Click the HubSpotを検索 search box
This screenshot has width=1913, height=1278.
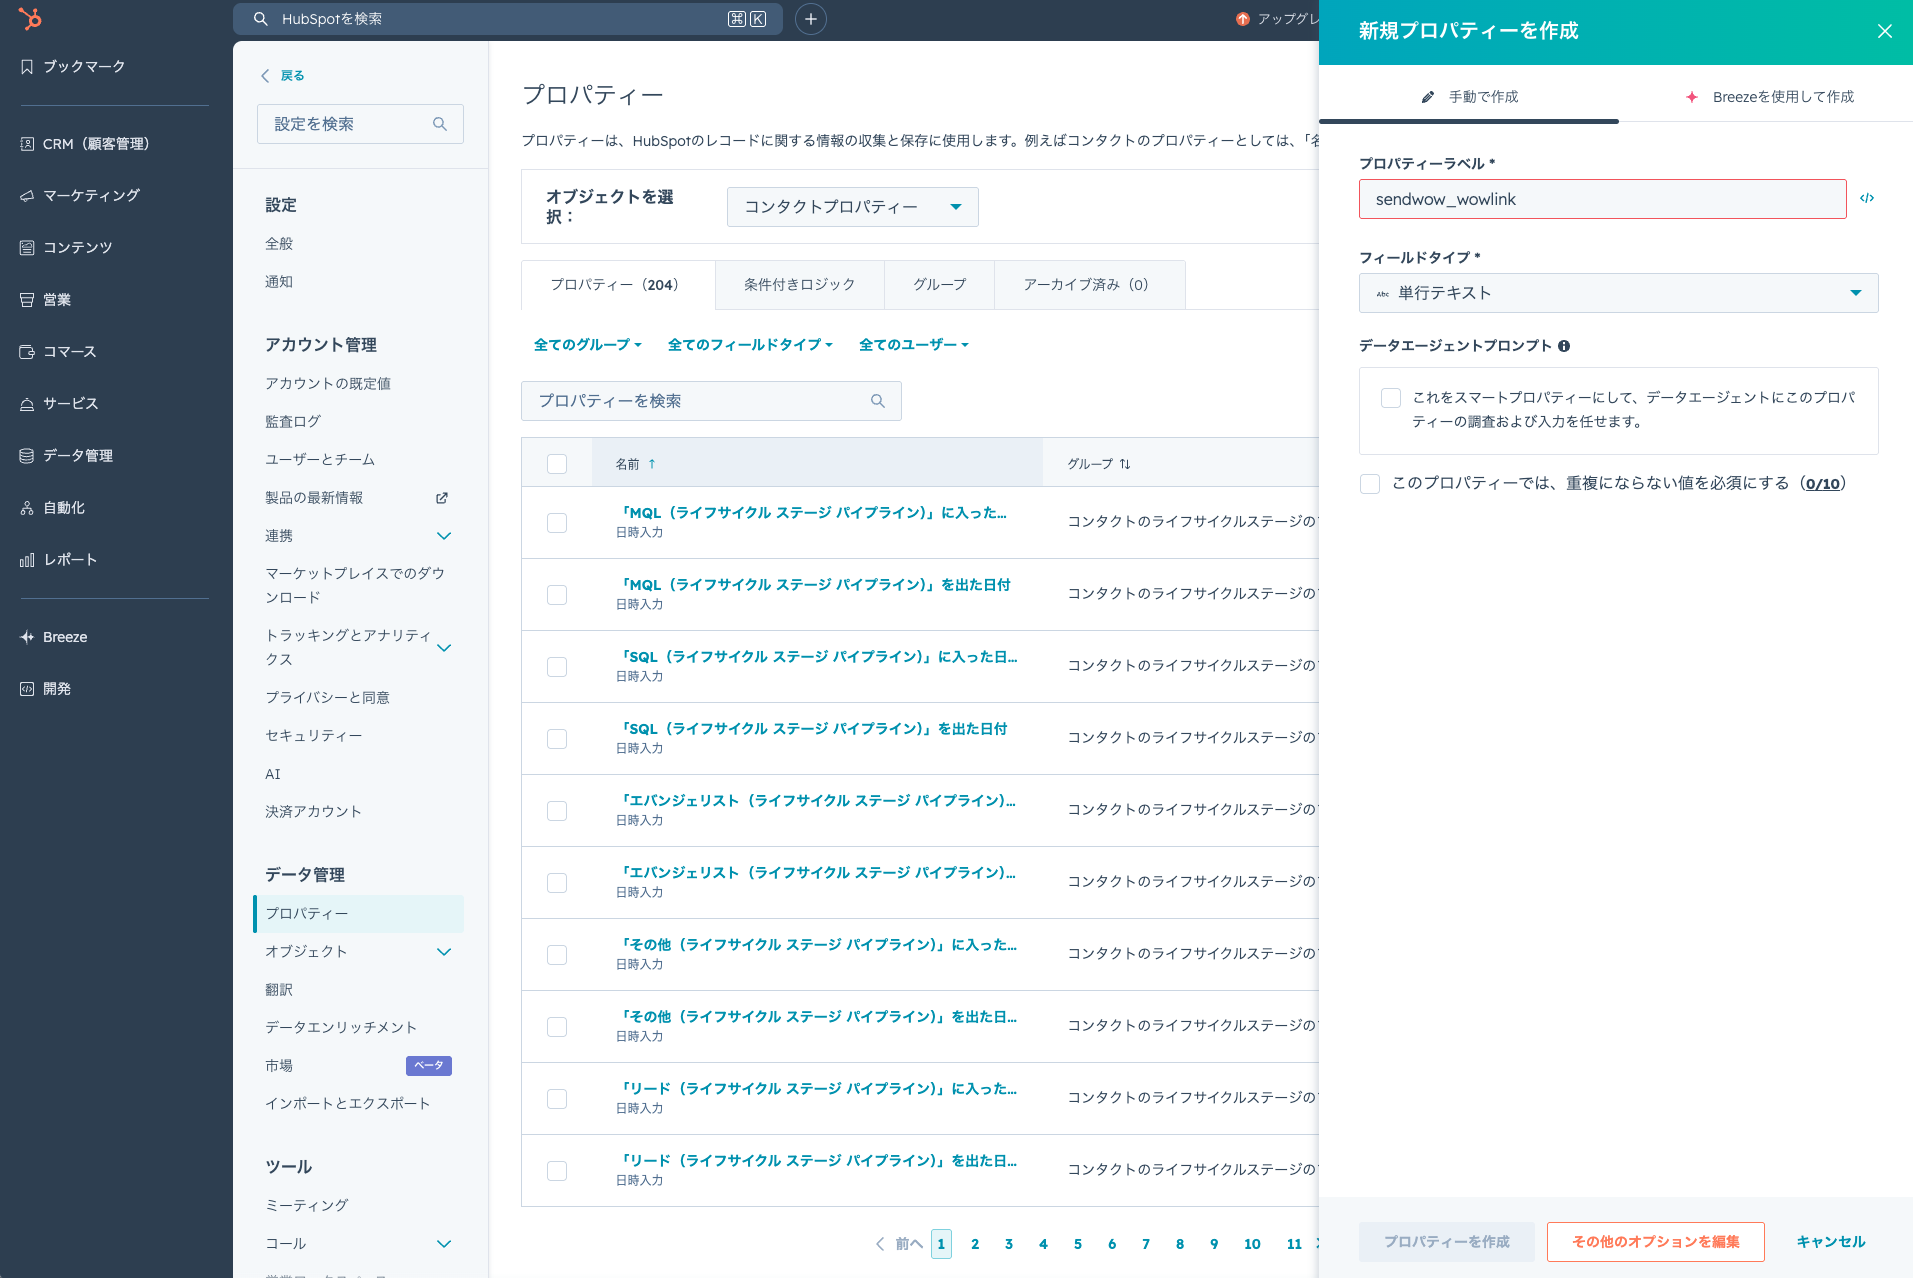pyautogui.click(x=507, y=19)
